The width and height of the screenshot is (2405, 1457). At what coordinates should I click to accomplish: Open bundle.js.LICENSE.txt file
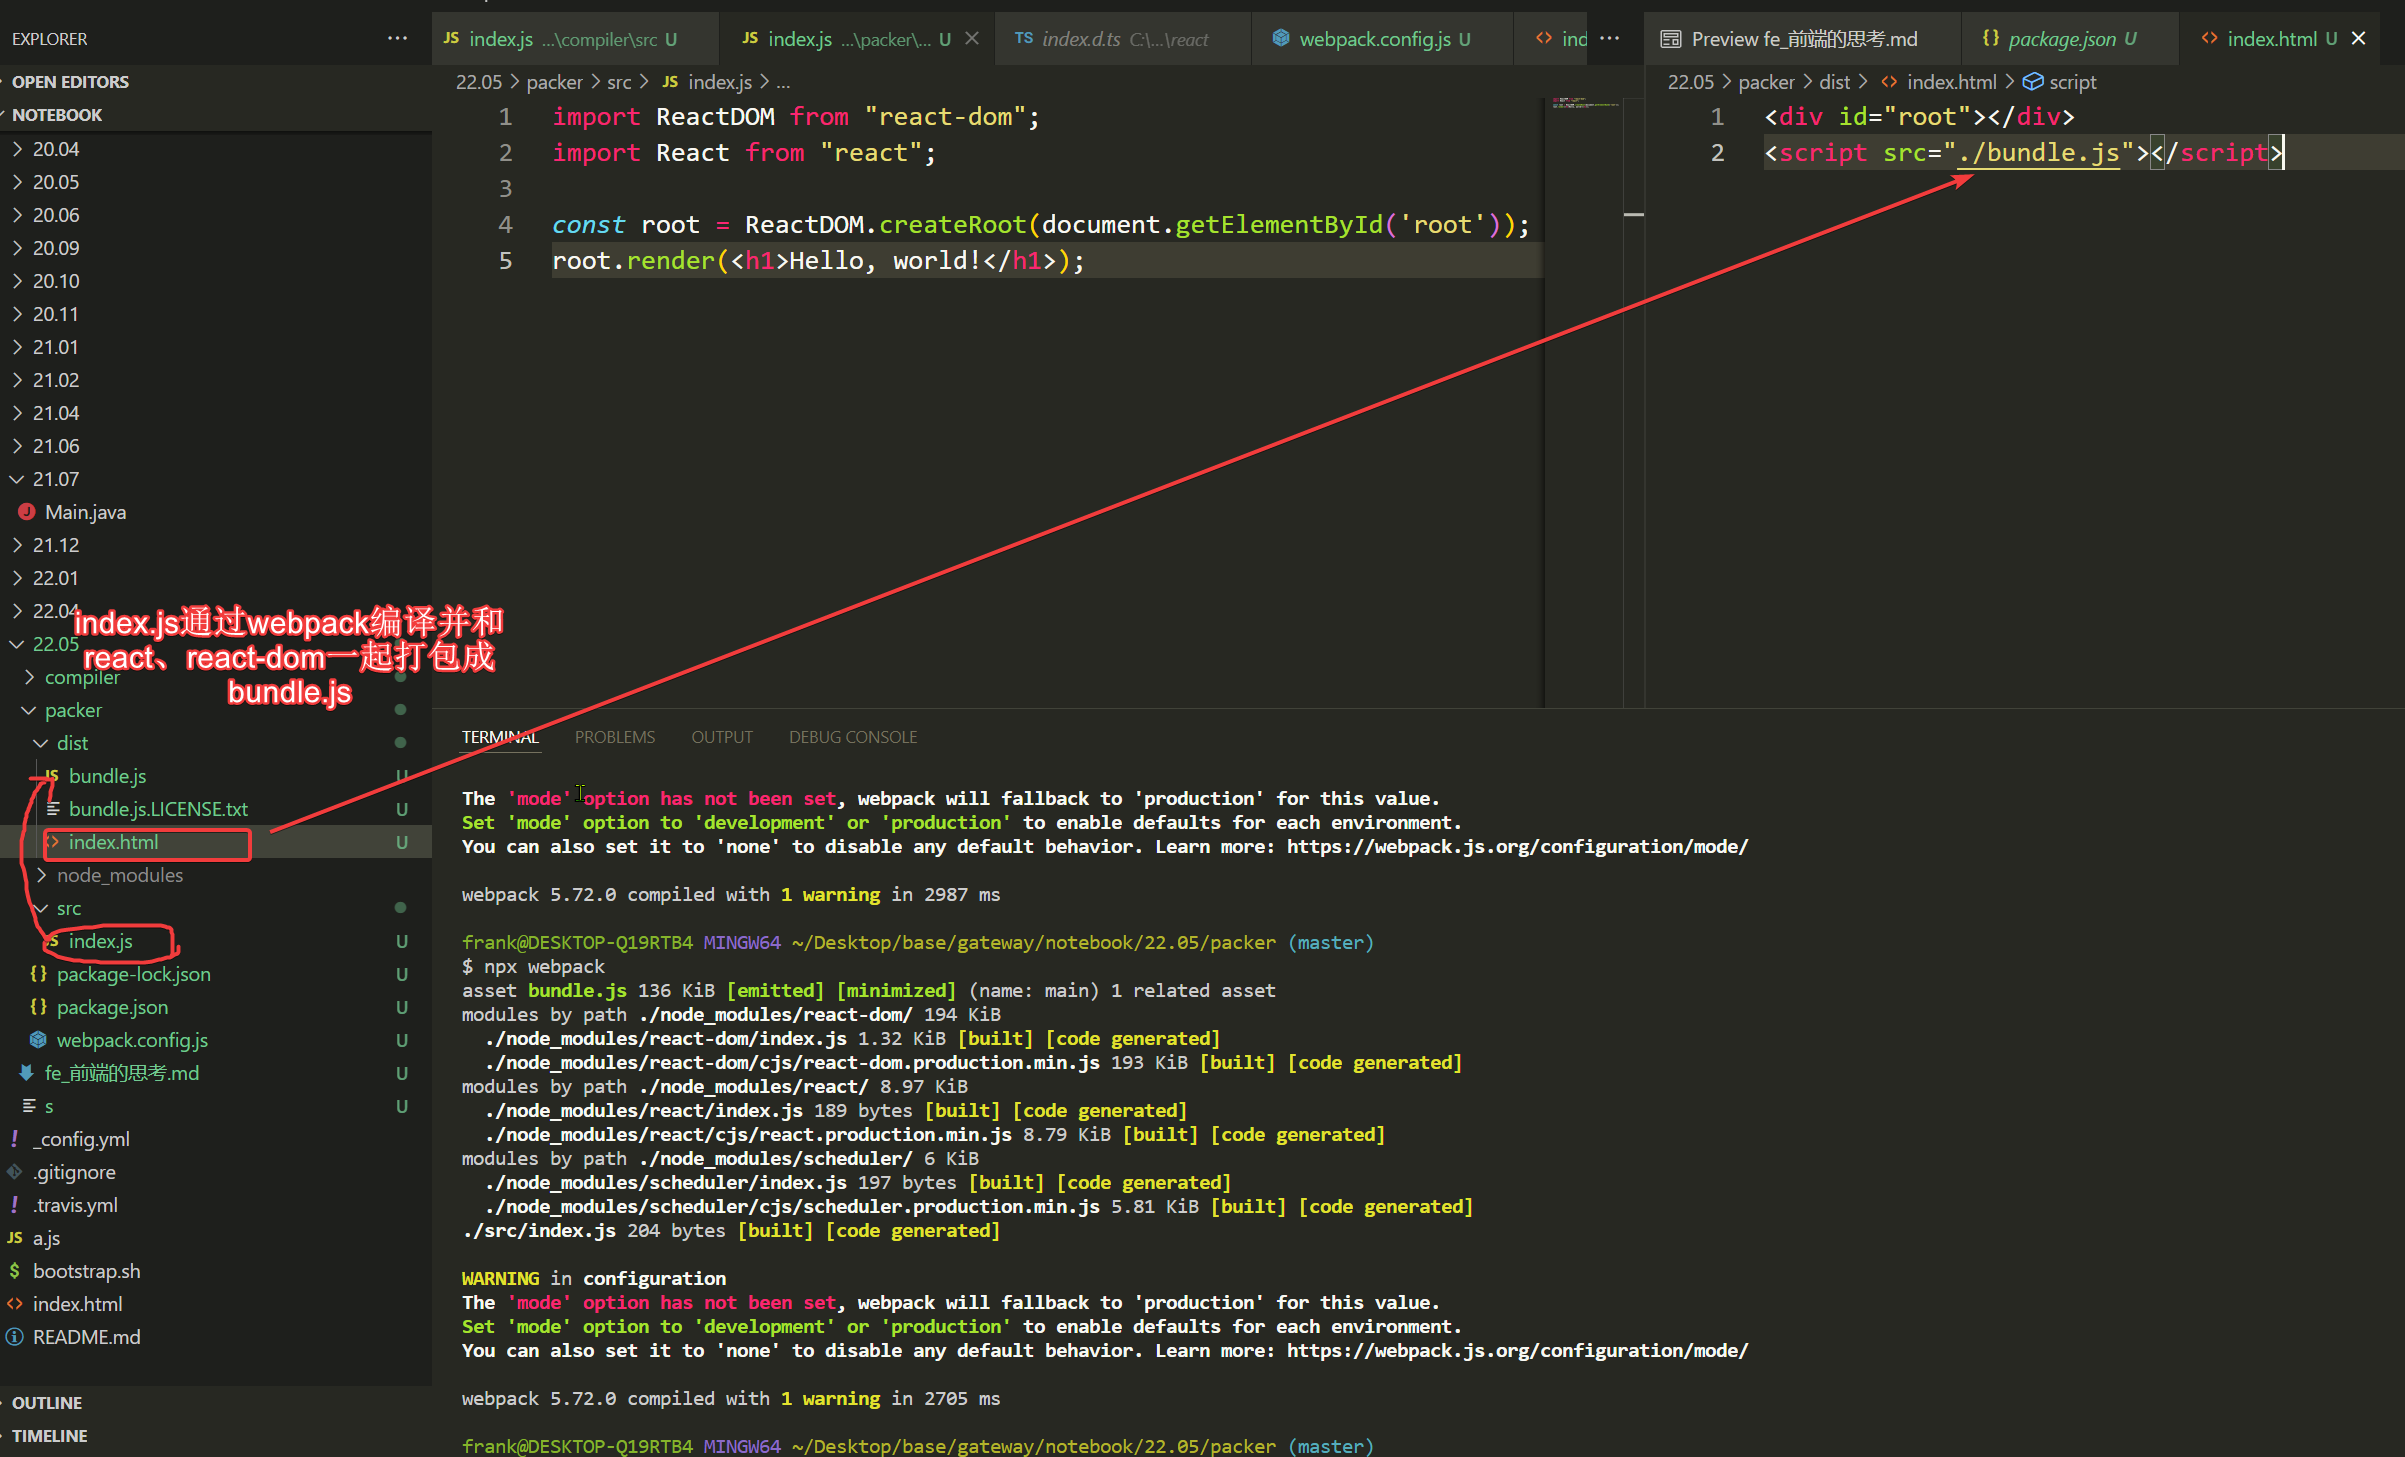click(216, 809)
